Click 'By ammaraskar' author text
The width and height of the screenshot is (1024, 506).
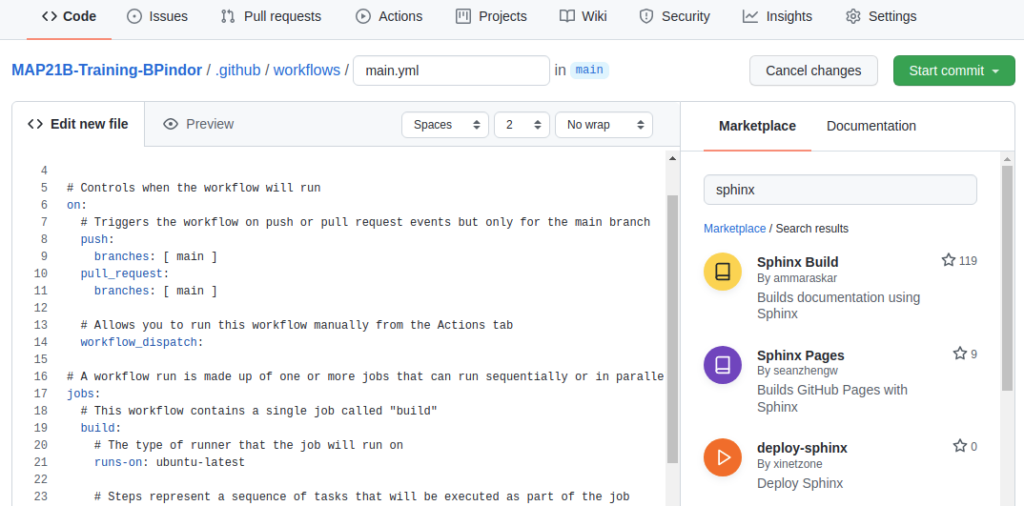tap(797, 278)
